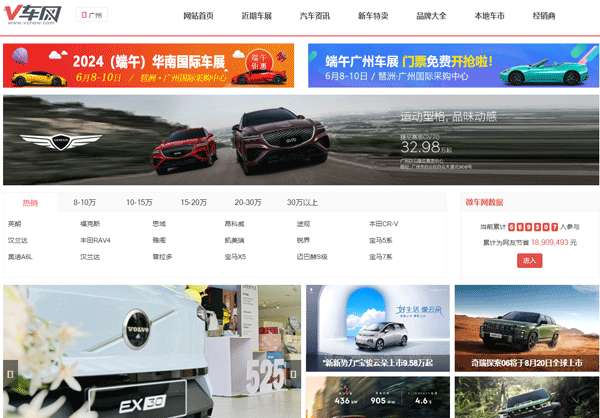The image size is (600, 418).
Task: Open the 新车特卖 menu item
Action: click(373, 16)
